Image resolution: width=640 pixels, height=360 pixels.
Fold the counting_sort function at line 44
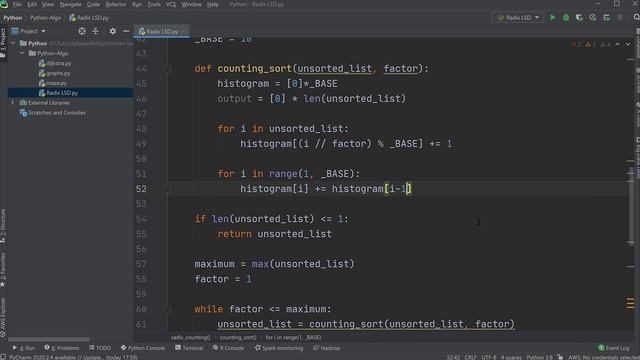click(x=167, y=69)
